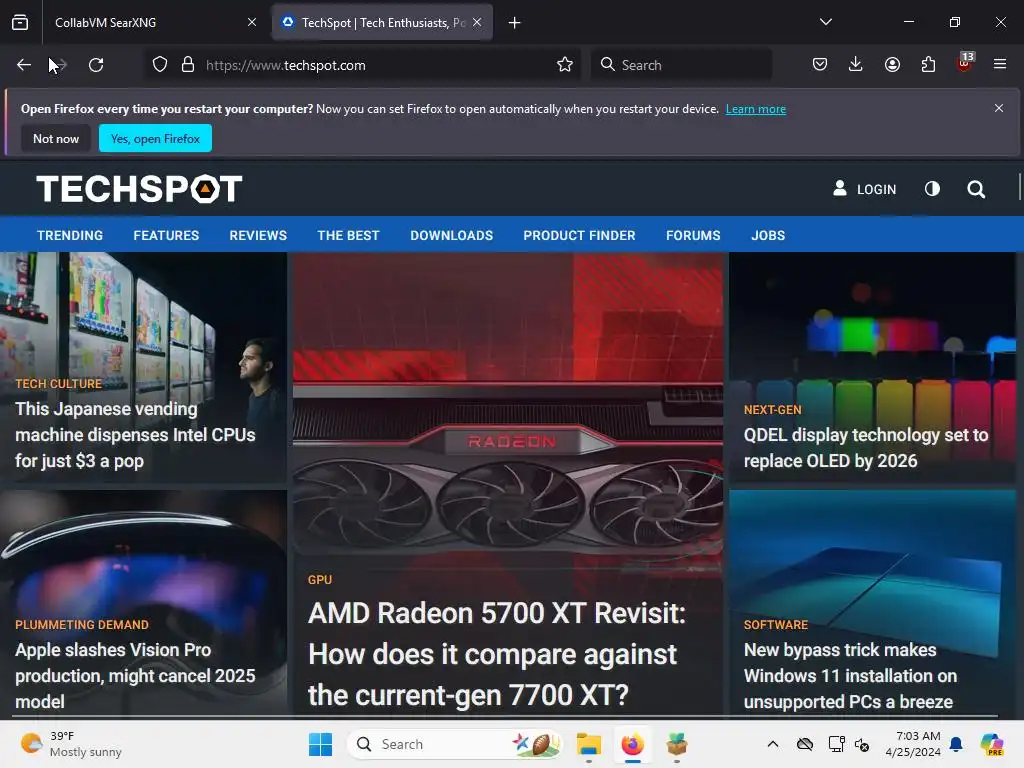The height and width of the screenshot is (768, 1024).
Task: Click the uBlock extension icon with badge 13
Action: click(965, 63)
